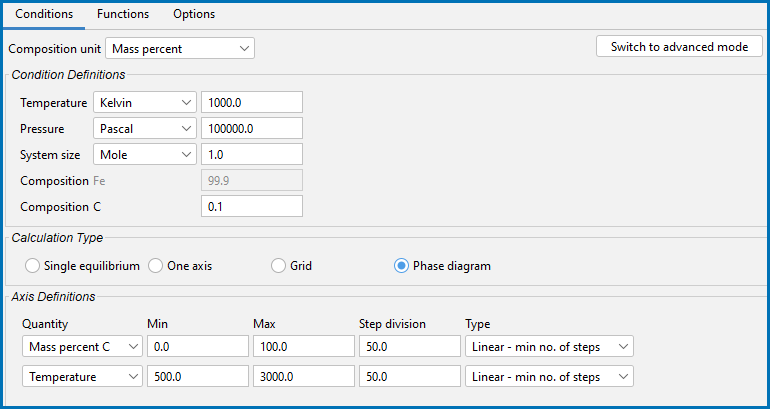
Task: Select the Phase diagram radio button
Action: 401,266
